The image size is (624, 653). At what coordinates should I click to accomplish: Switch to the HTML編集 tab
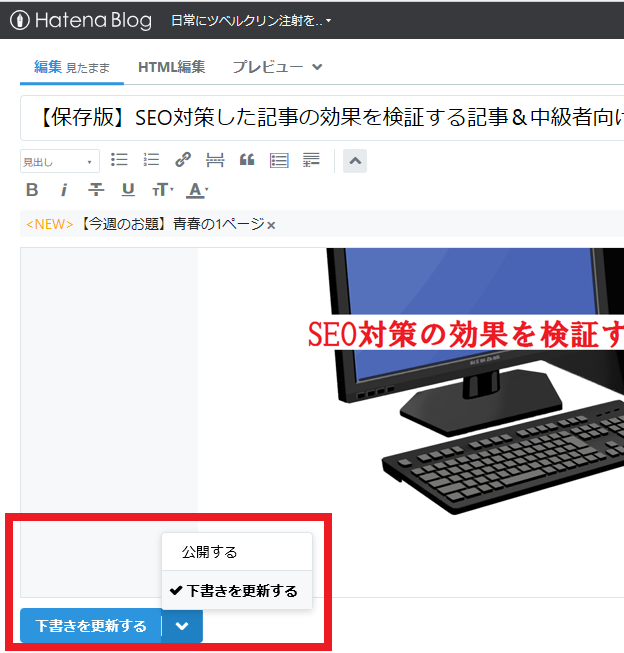[172, 67]
